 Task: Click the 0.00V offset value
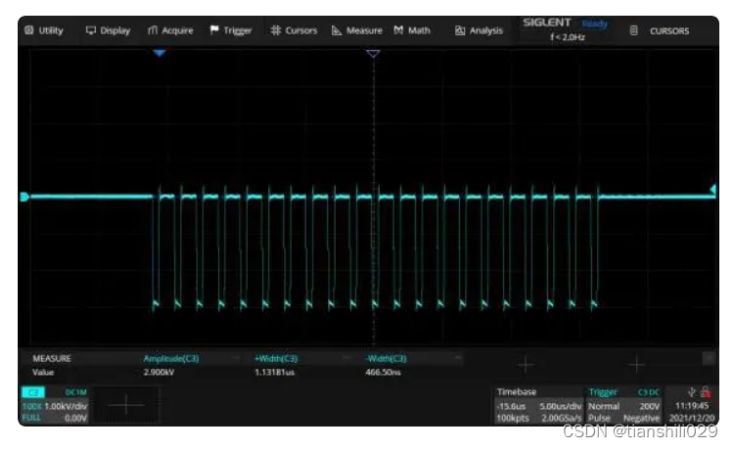click(x=76, y=418)
